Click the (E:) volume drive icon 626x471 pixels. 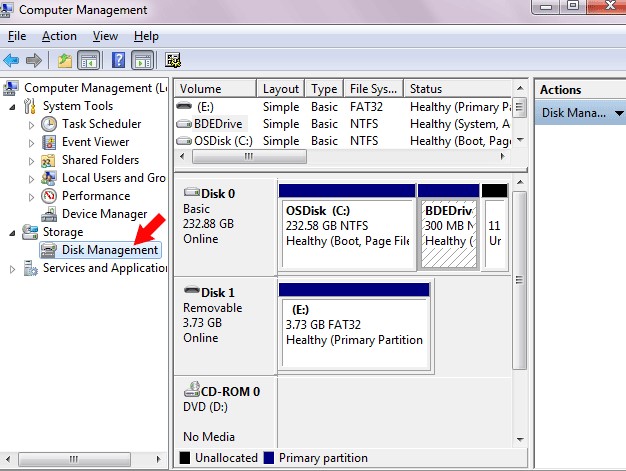(184, 107)
